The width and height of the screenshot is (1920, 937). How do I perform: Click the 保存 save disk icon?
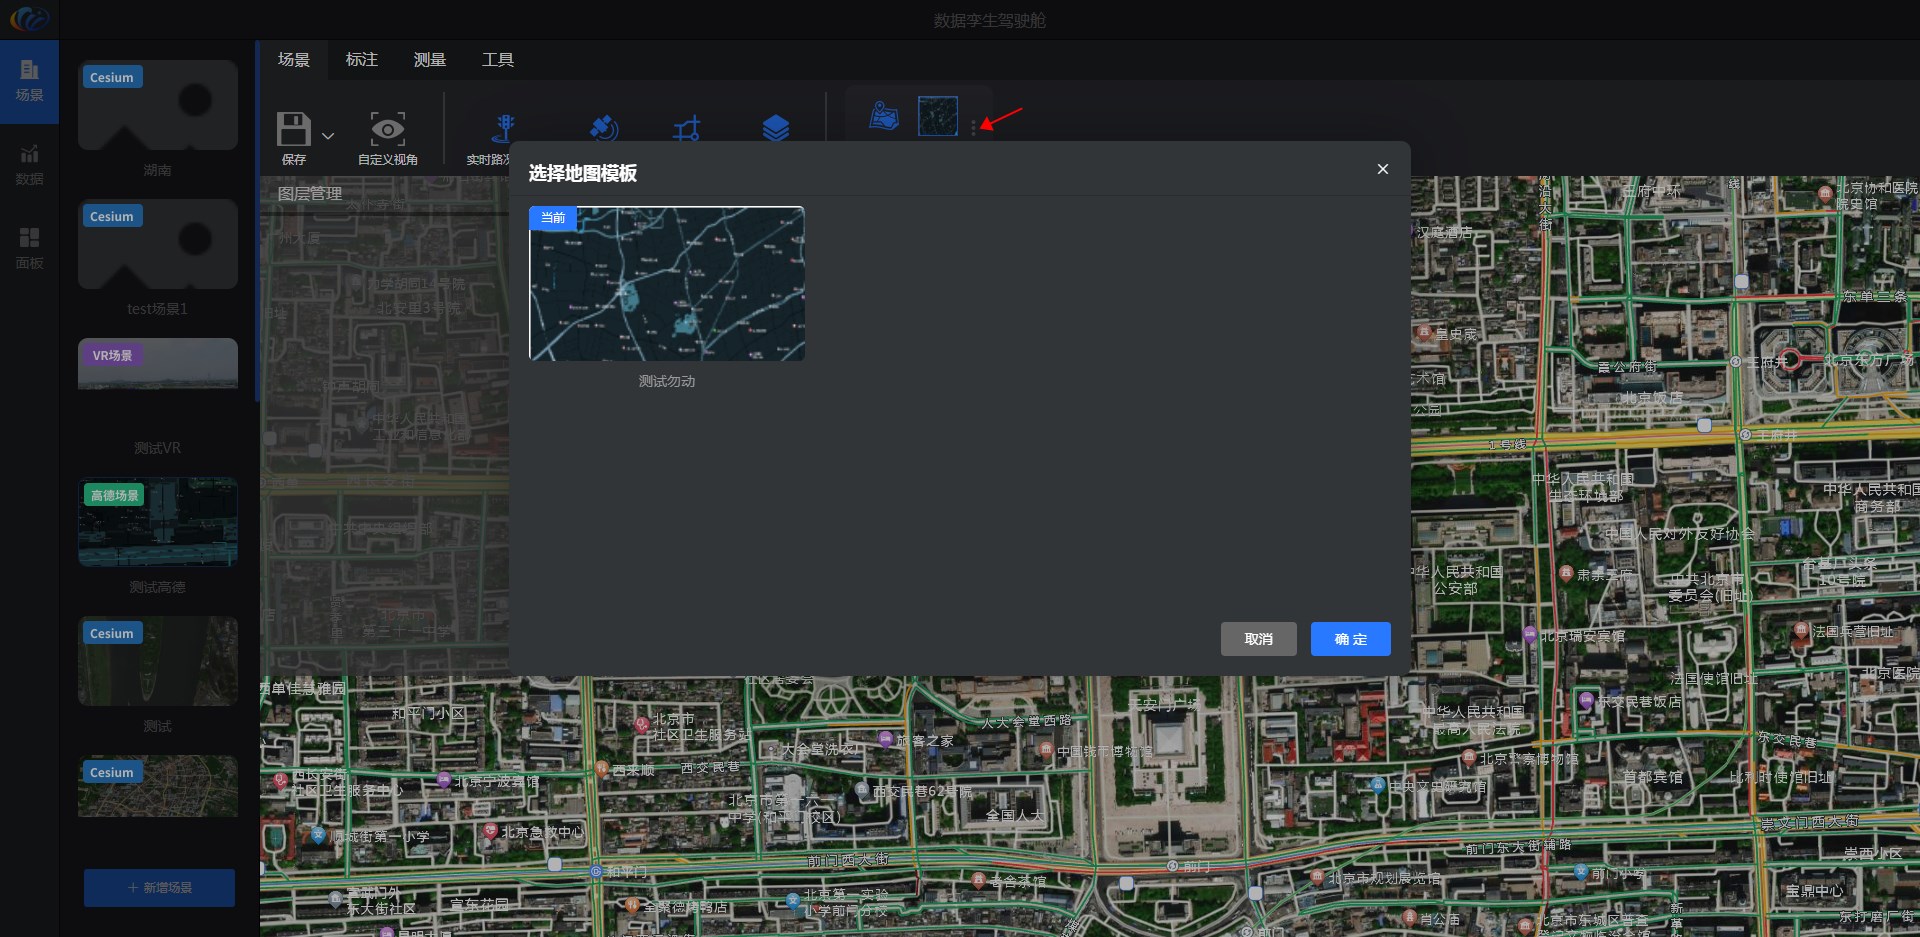point(293,130)
